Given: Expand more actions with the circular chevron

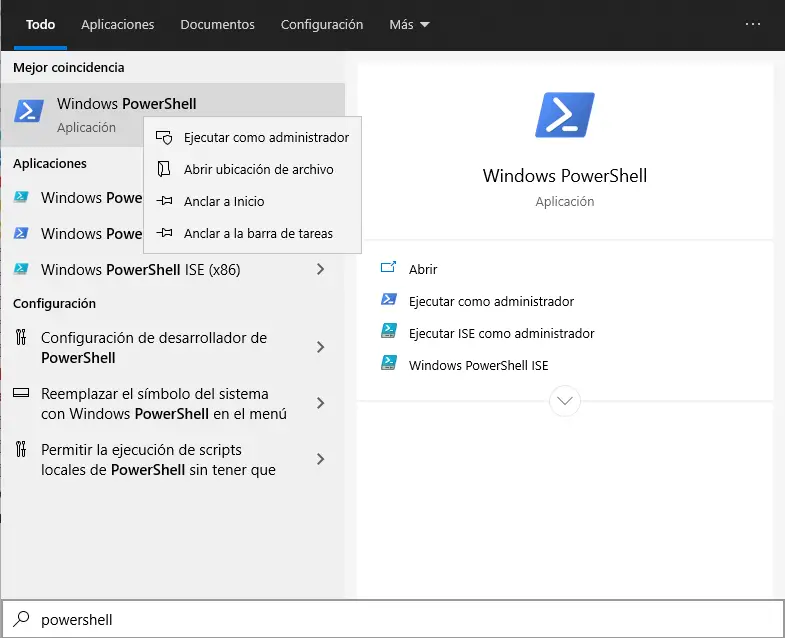Looking at the screenshot, I should click(565, 401).
